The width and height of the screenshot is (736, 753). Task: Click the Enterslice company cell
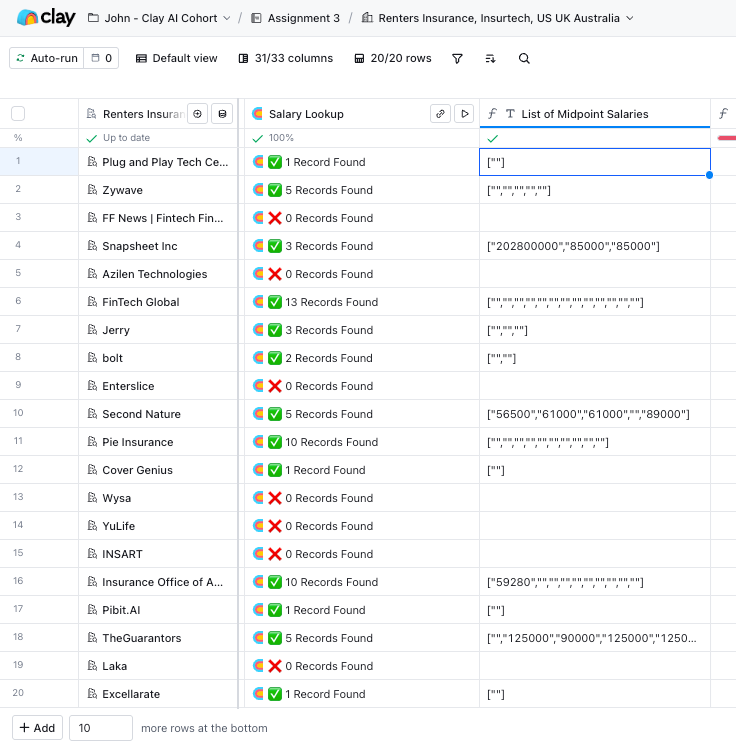[158, 386]
